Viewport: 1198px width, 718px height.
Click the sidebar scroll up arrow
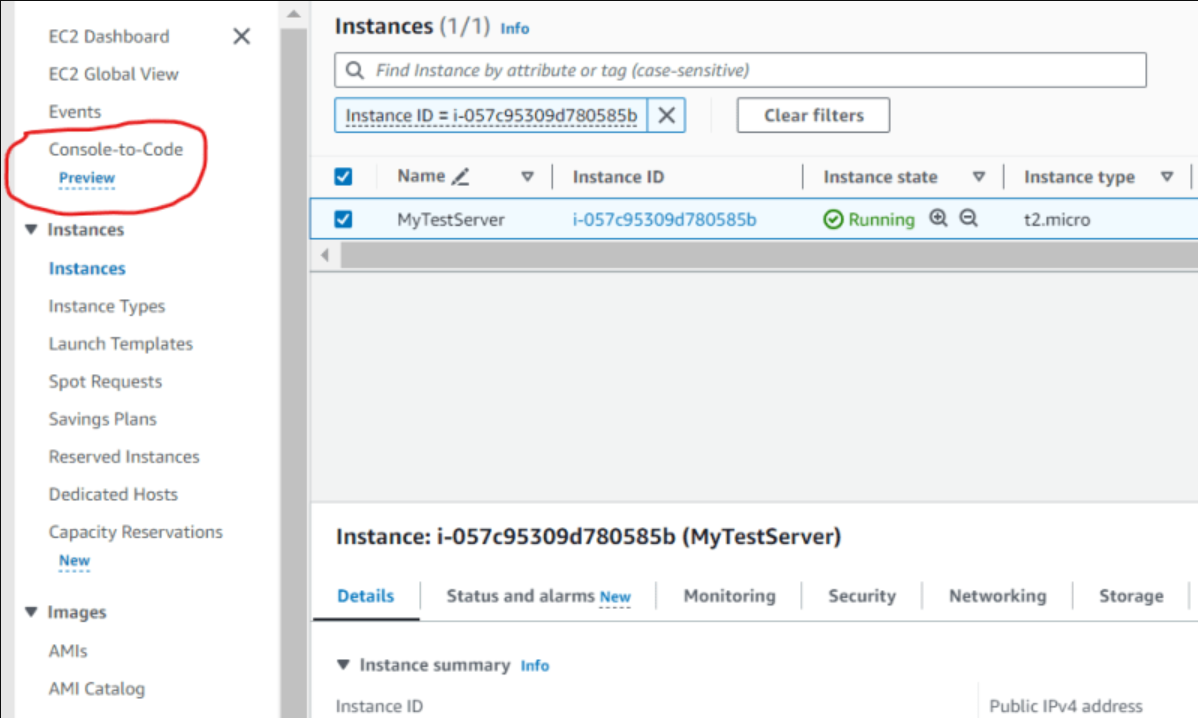[x=293, y=15]
